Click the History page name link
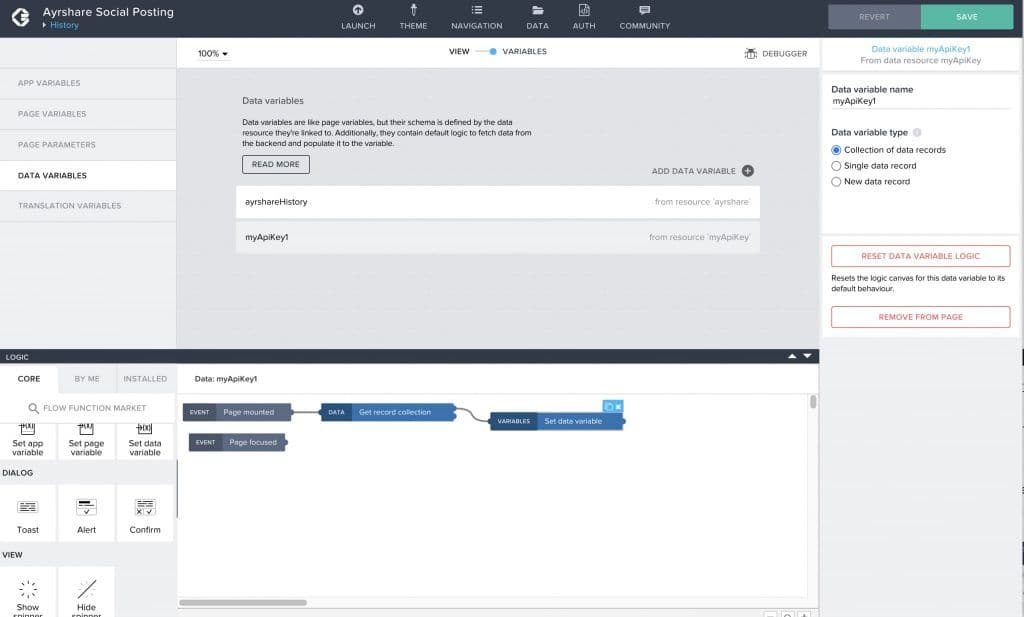1024x617 pixels. 64,25
